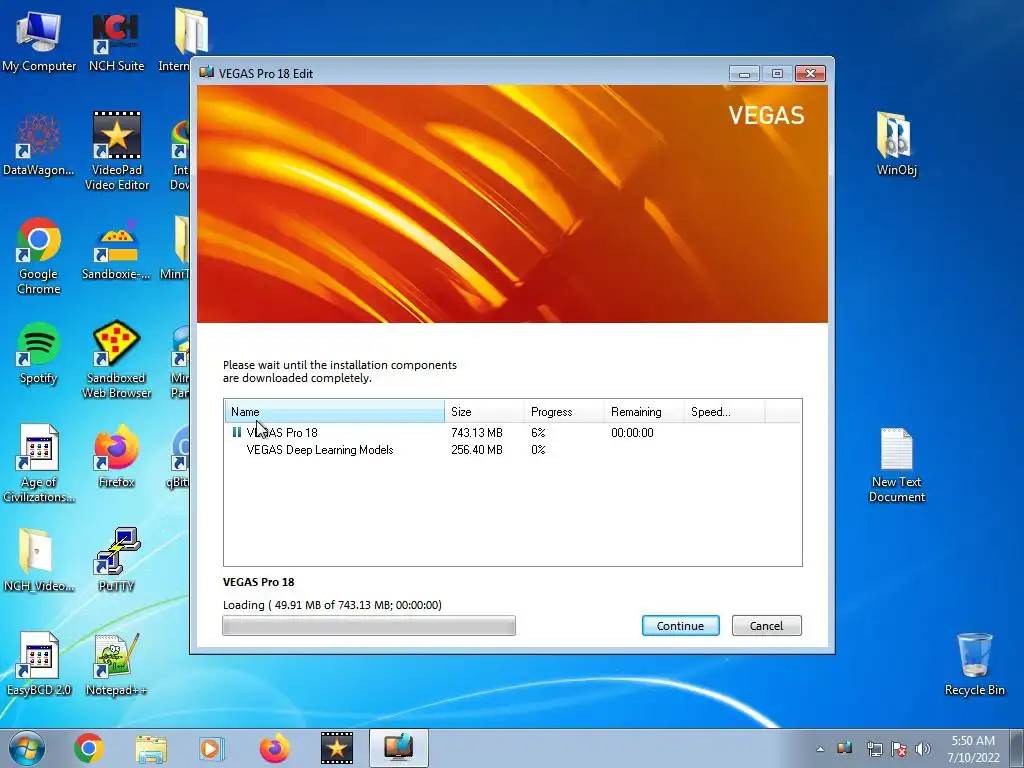Sort downloads by the Name column header
The height and width of the screenshot is (768, 1024).
point(334,411)
